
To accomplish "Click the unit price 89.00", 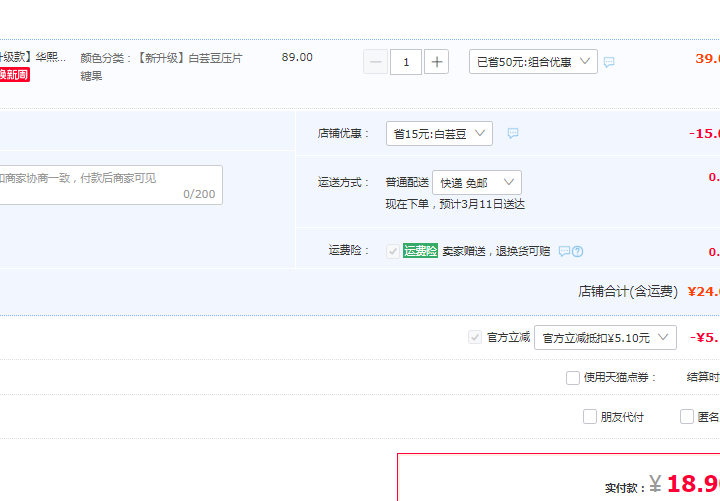I will [297, 57].
